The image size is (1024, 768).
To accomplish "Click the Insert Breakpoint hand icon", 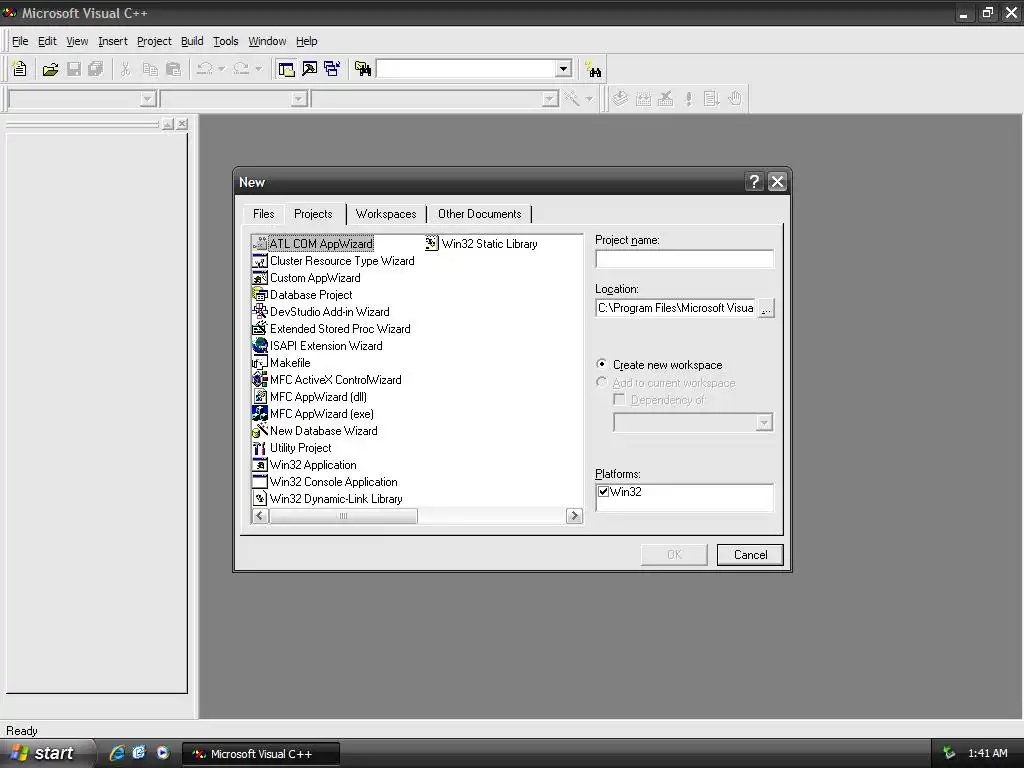I will 735,99.
